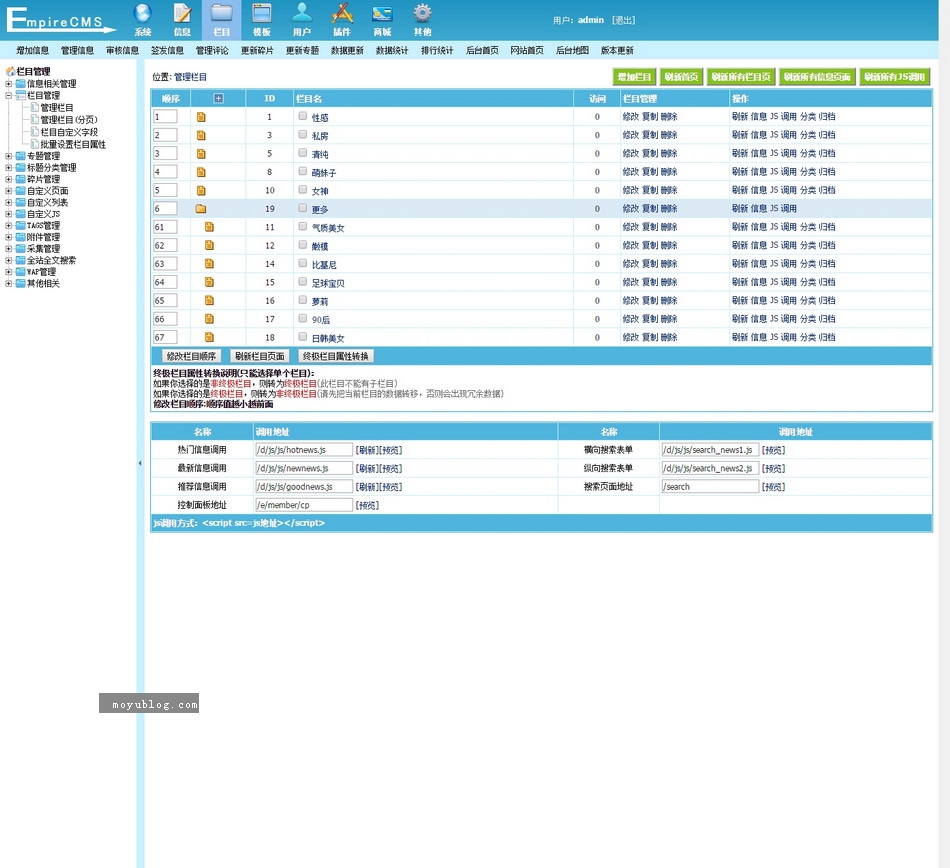Click the page icon in the 日韩美女 row
Screen dimensions: 950x868
209,337
